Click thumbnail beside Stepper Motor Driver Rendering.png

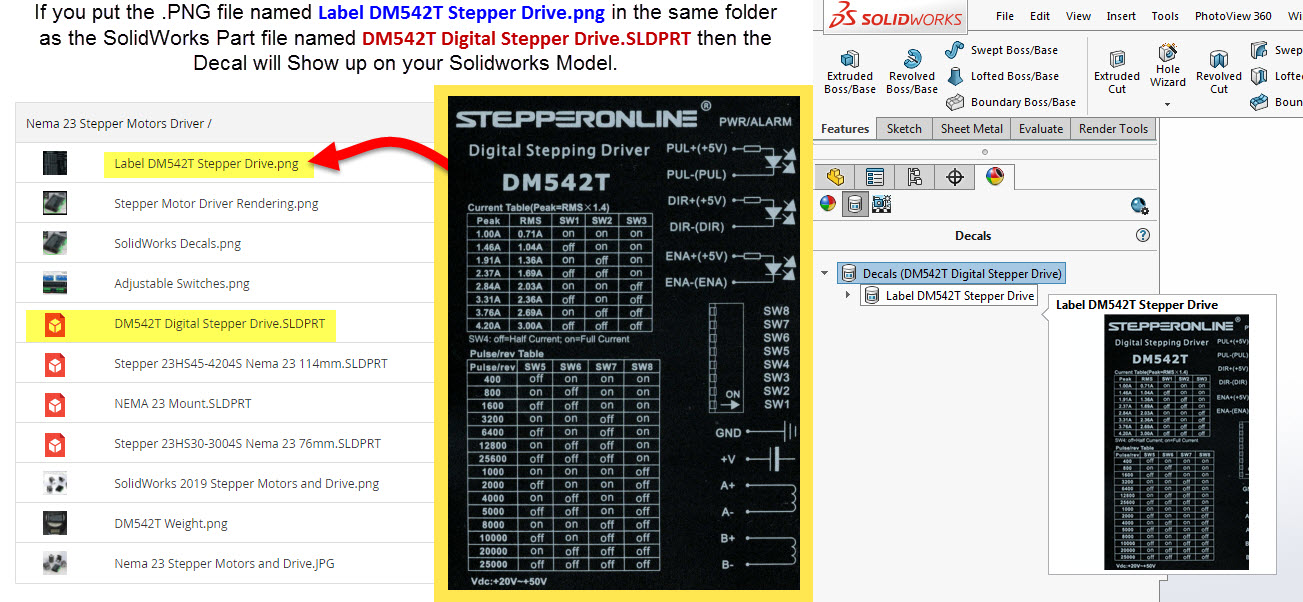[x=55, y=204]
